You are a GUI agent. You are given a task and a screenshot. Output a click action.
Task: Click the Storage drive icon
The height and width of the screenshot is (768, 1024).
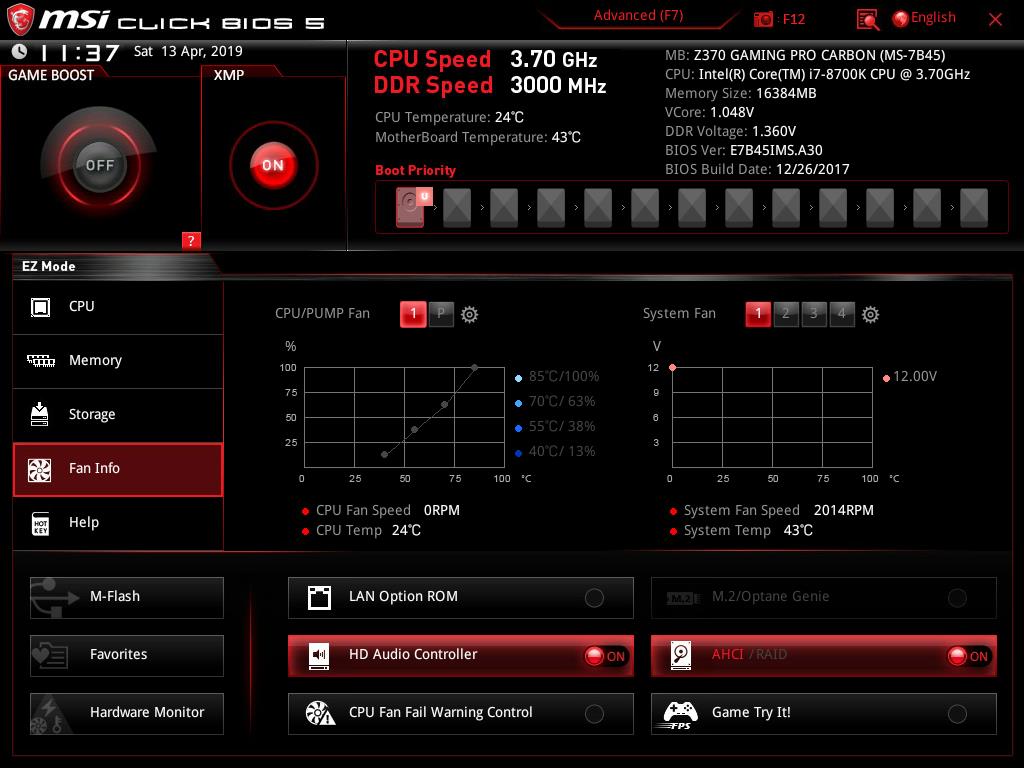(40, 414)
